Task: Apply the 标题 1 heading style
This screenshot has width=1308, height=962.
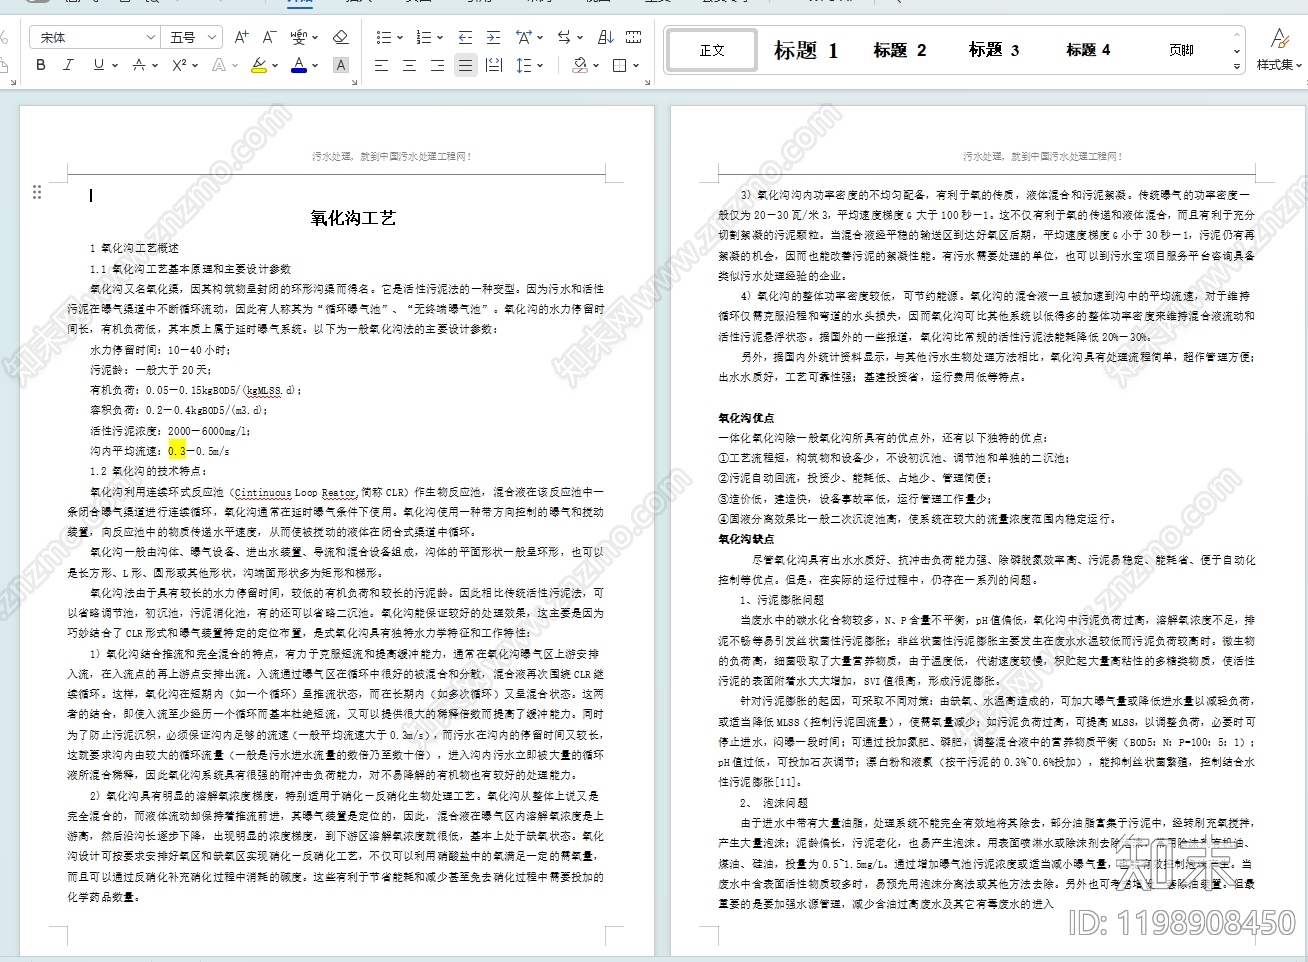Action: 806,49
